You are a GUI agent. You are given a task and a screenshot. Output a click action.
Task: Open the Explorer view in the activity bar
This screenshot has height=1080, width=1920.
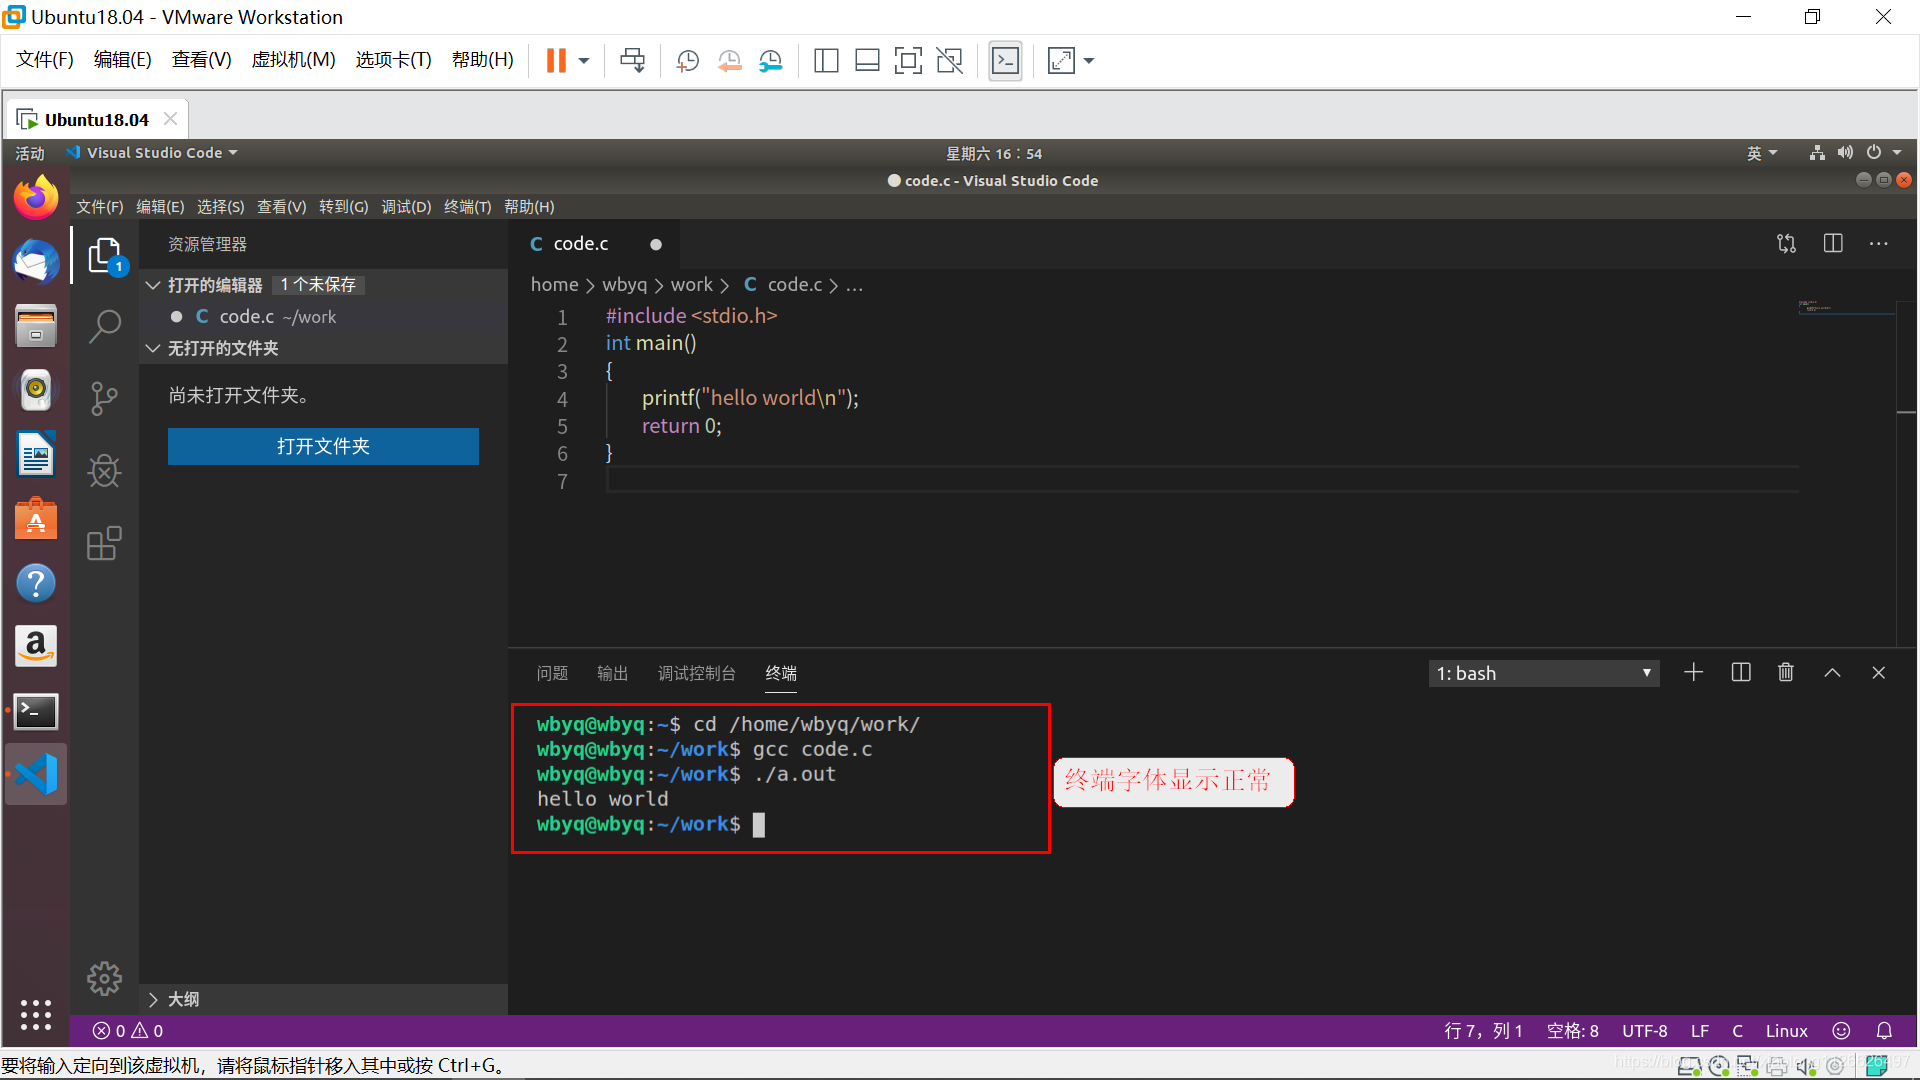(104, 254)
